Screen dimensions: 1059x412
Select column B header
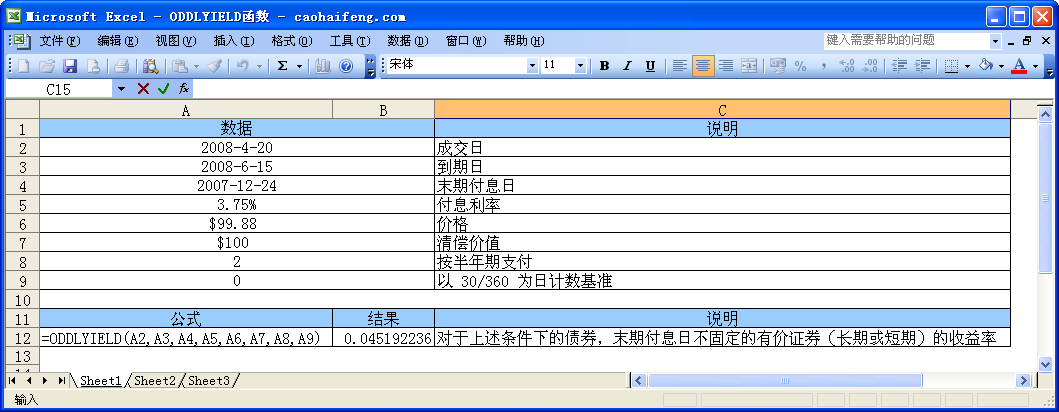coord(383,111)
